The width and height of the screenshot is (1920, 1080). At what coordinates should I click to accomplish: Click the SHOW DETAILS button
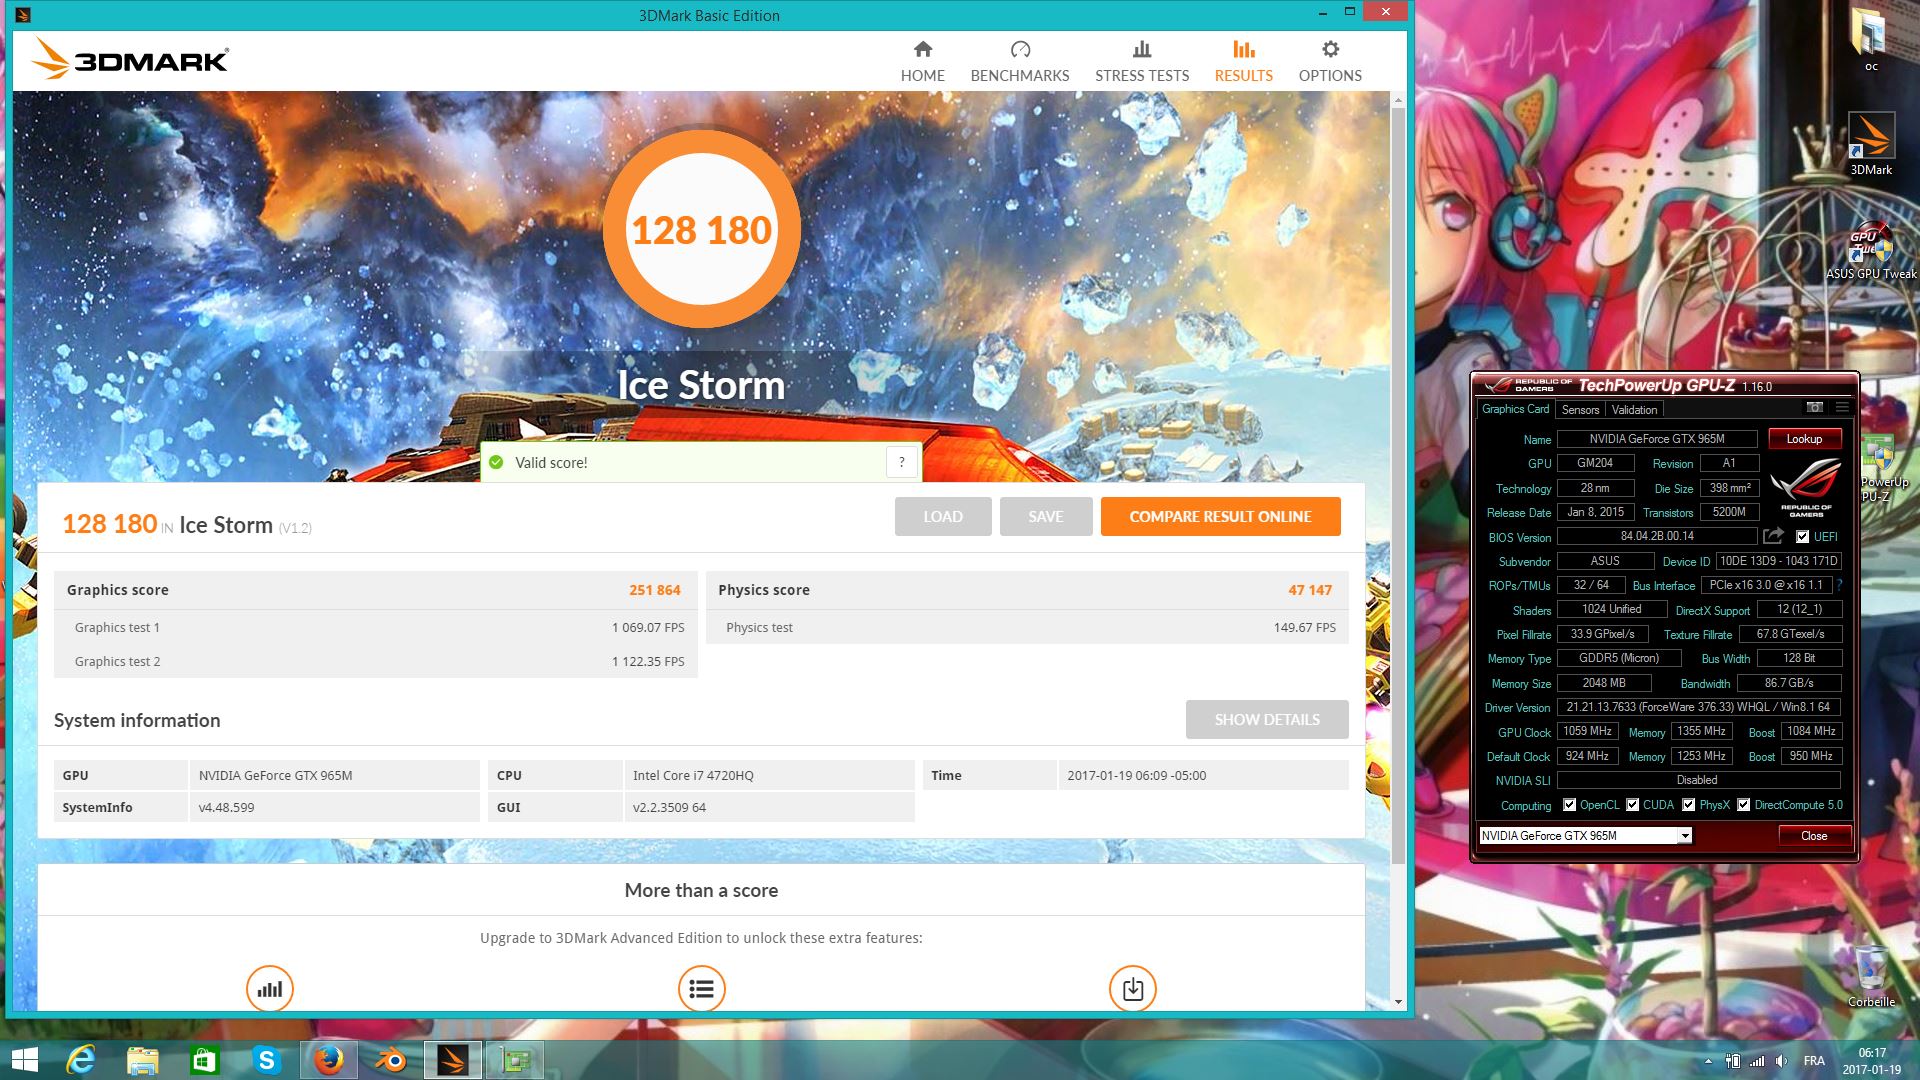[x=1267, y=719]
